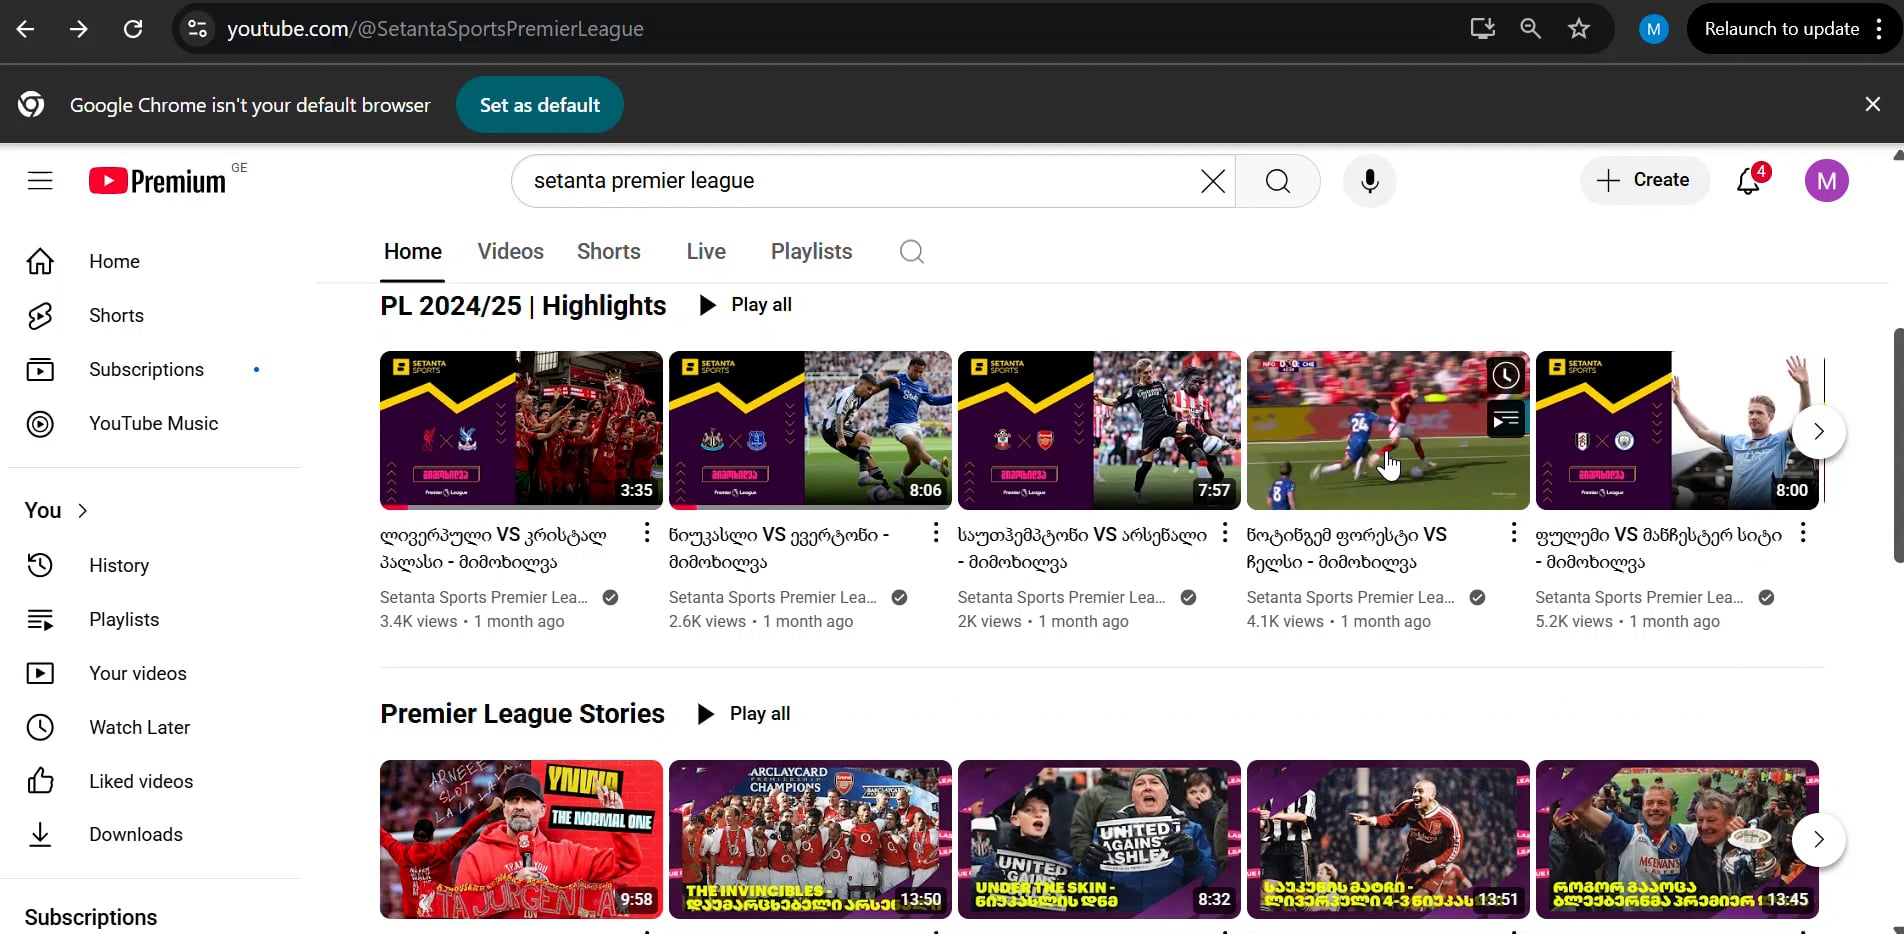The height and width of the screenshot is (934, 1904).
Task: Open options menu for ფულემი VS მანჩესტერ სიტი video
Action: [x=1803, y=533]
